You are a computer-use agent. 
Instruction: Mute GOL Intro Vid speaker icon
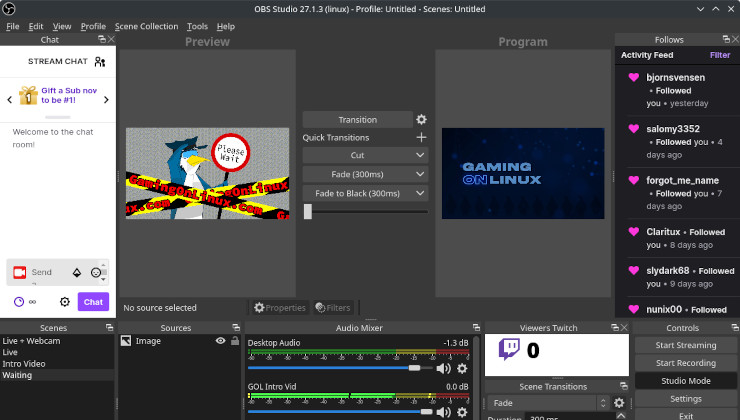pyautogui.click(x=443, y=412)
